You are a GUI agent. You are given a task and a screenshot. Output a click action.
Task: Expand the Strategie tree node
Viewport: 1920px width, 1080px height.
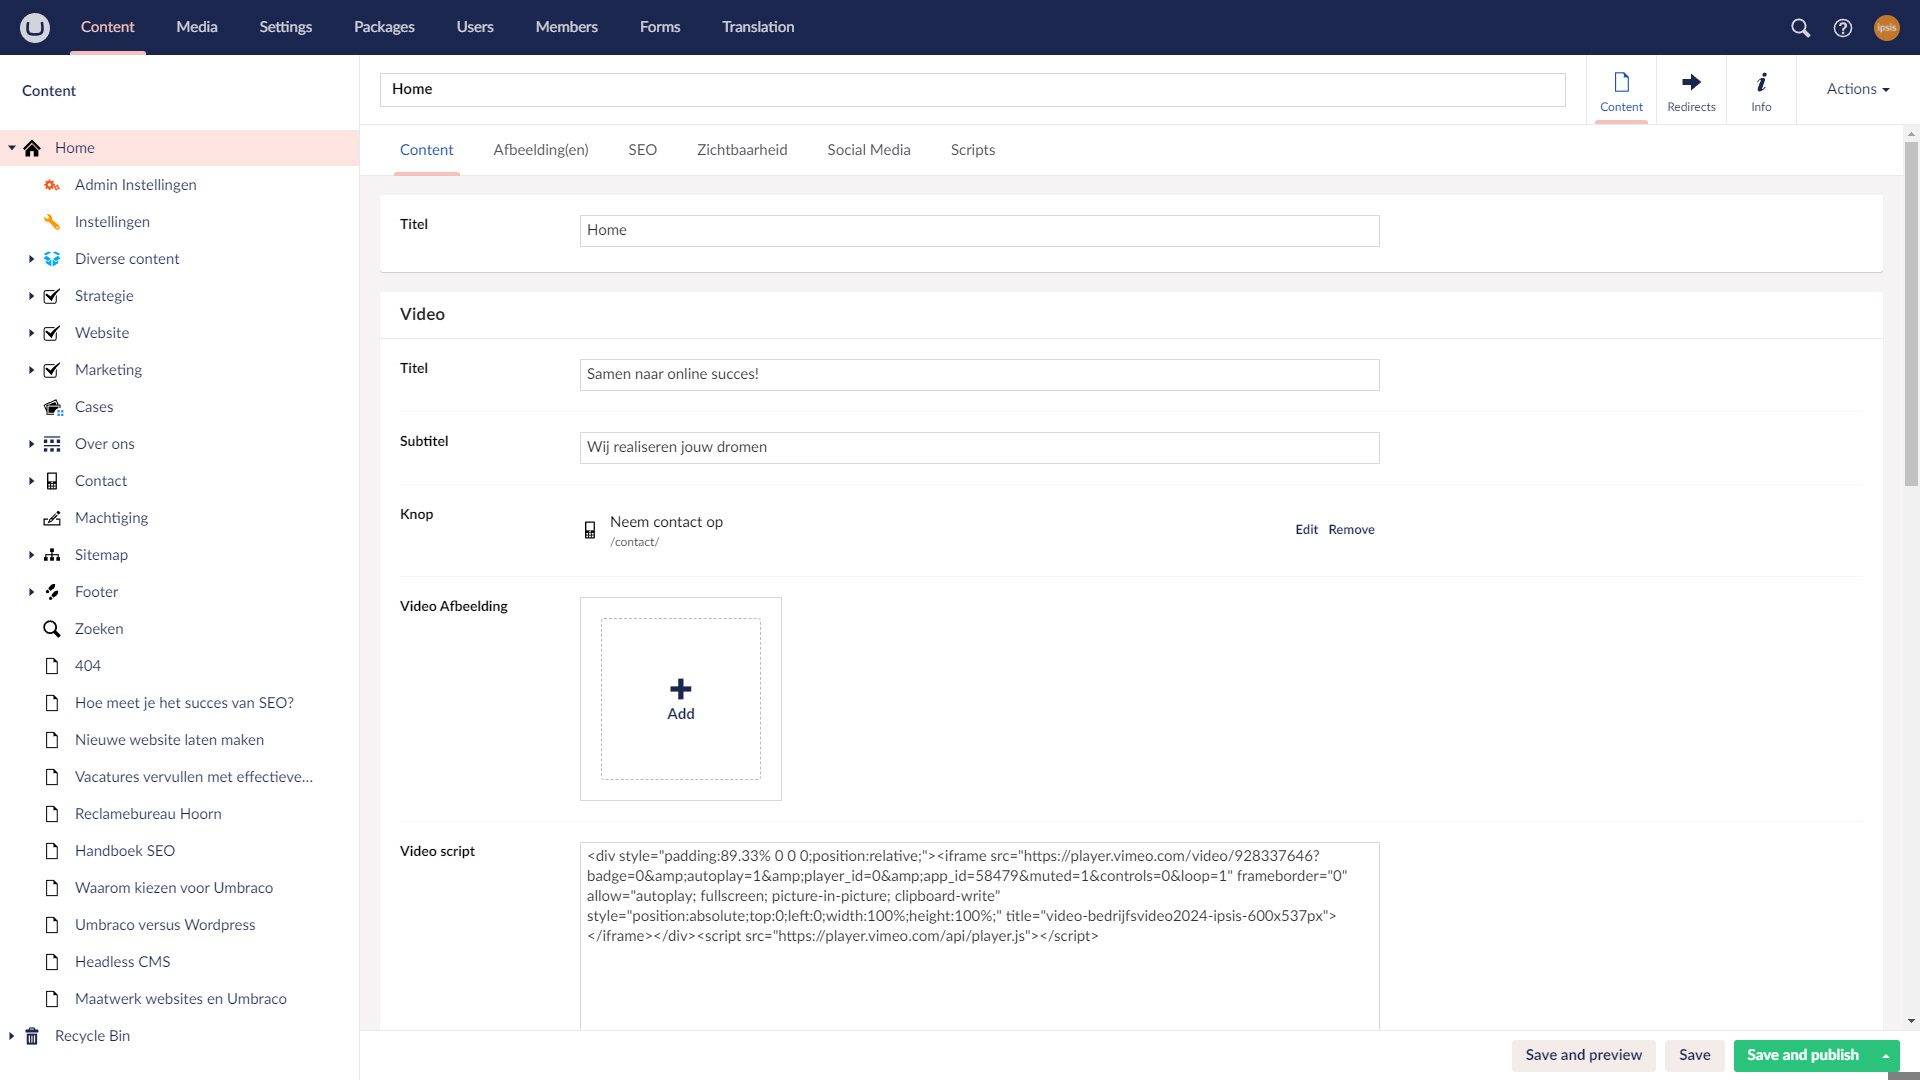[x=31, y=296]
